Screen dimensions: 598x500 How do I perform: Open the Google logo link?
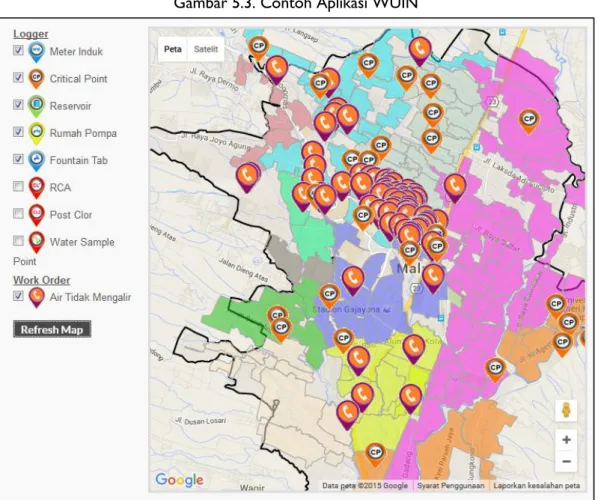point(179,480)
